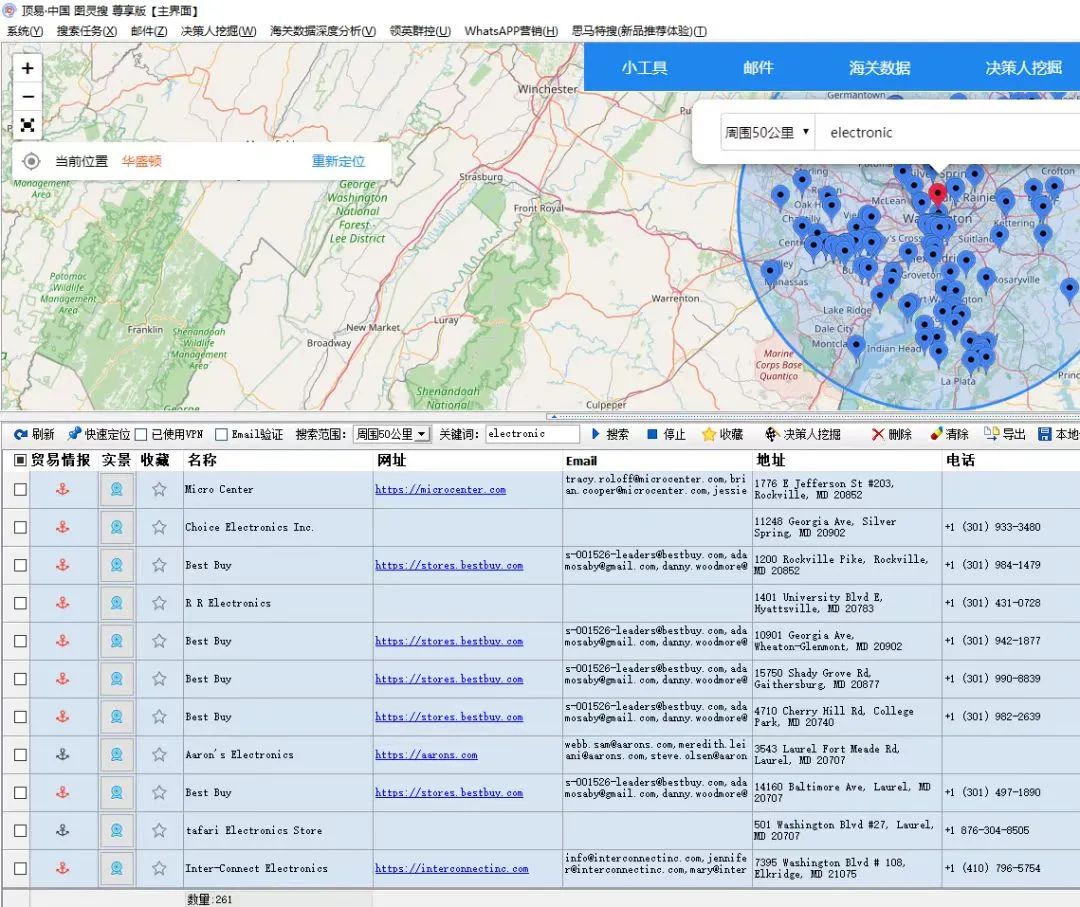Check the Inter-Connect Electronics row checkbox
This screenshot has width=1080, height=907.
(21, 868)
